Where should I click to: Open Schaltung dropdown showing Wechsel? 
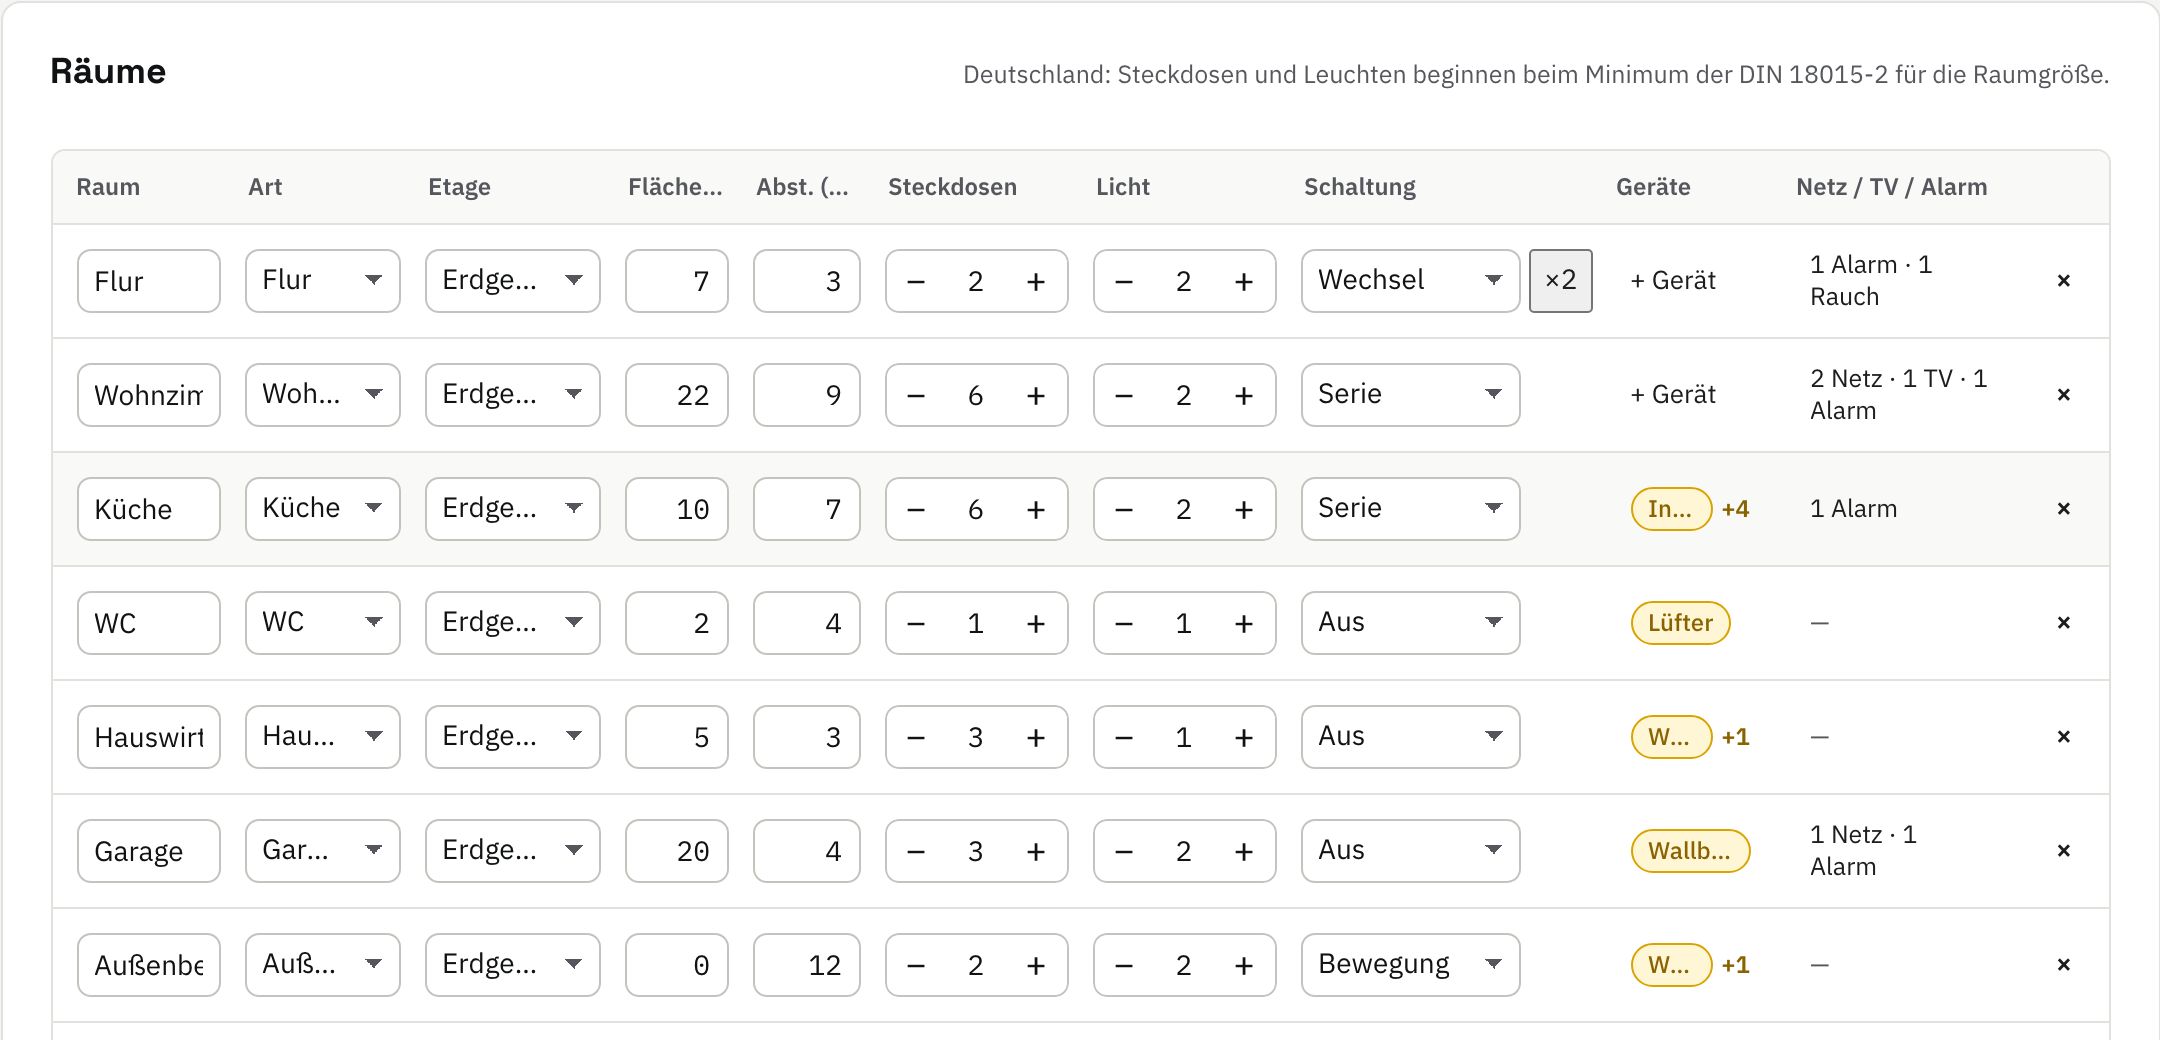coord(1411,281)
